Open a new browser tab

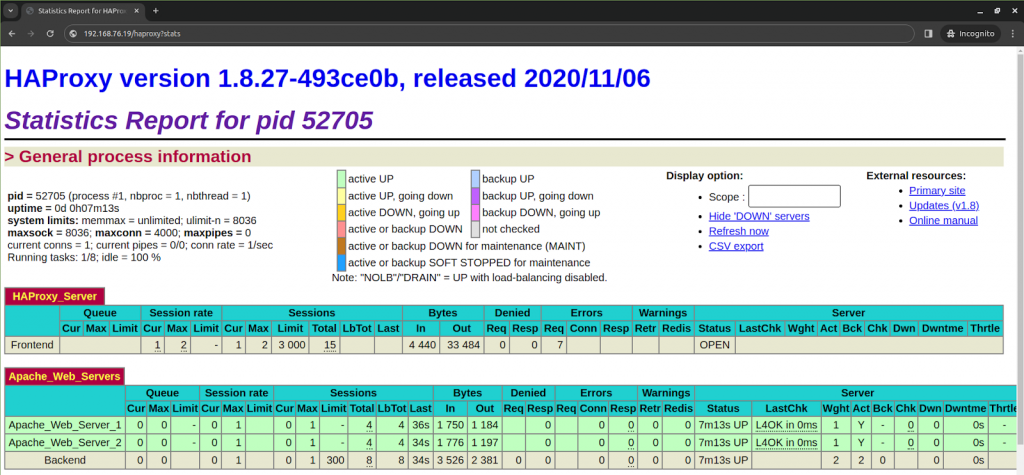pos(155,11)
